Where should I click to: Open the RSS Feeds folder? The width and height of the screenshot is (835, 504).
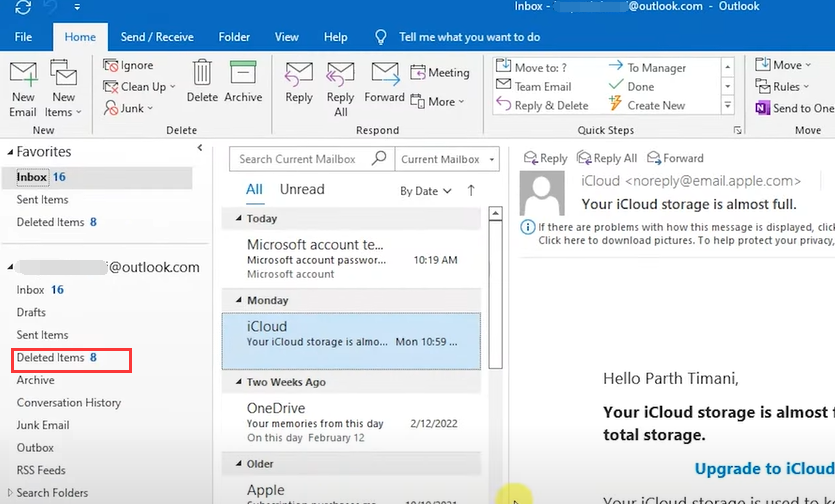click(41, 470)
